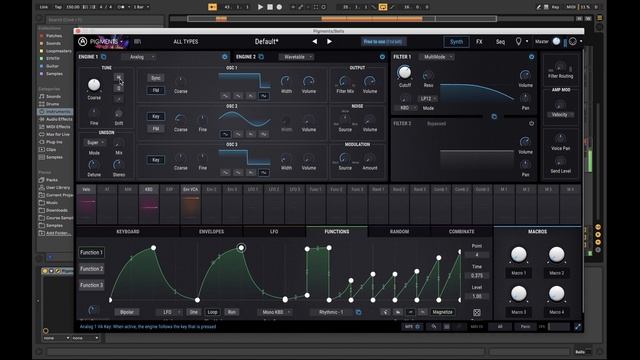
Task: Open the LFO modulation tab
Action: [274, 232]
